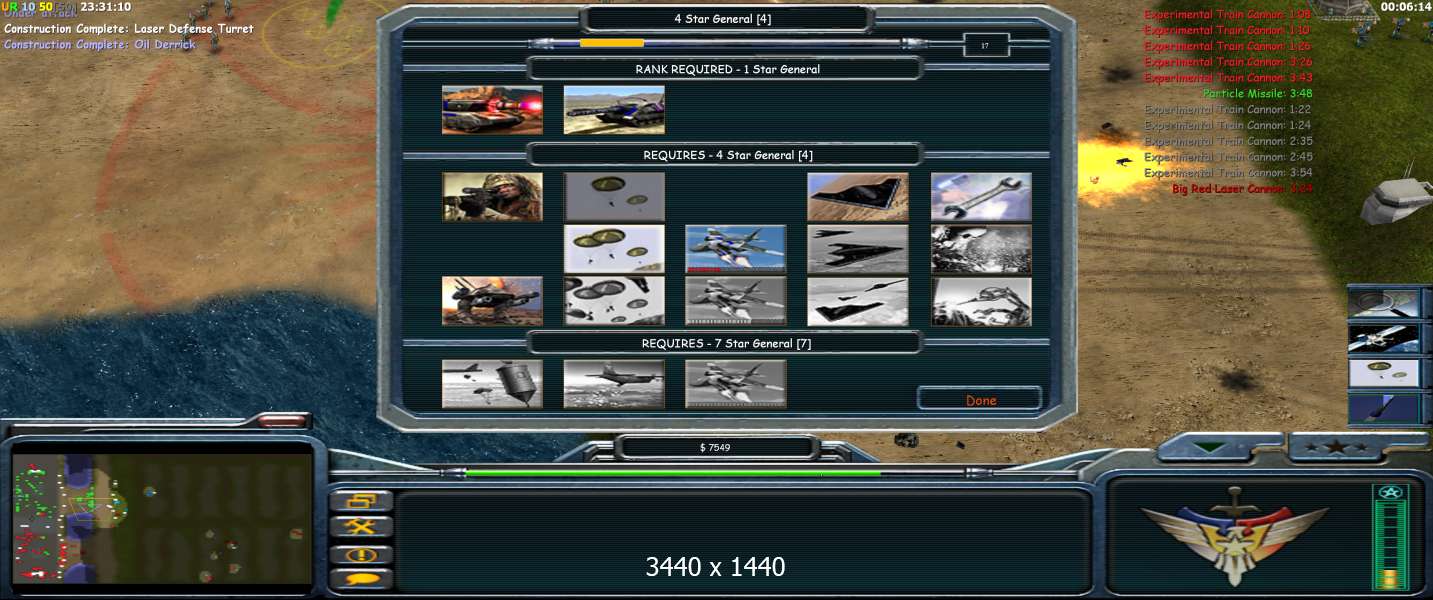The width and height of the screenshot is (1433, 600).
Task: Select gray stealth bombers in middle row
Action: point(858,249)
